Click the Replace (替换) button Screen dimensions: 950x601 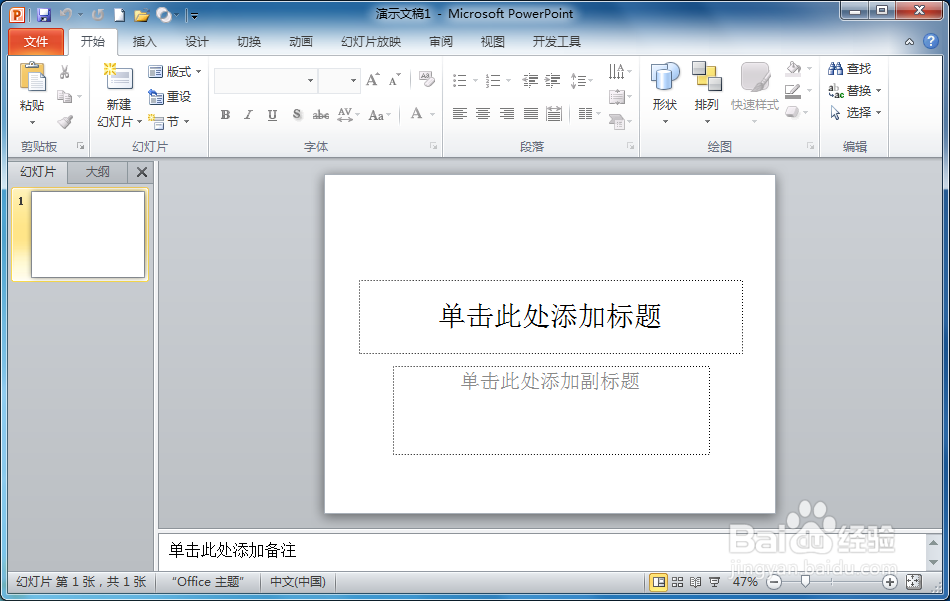point(855,91)
